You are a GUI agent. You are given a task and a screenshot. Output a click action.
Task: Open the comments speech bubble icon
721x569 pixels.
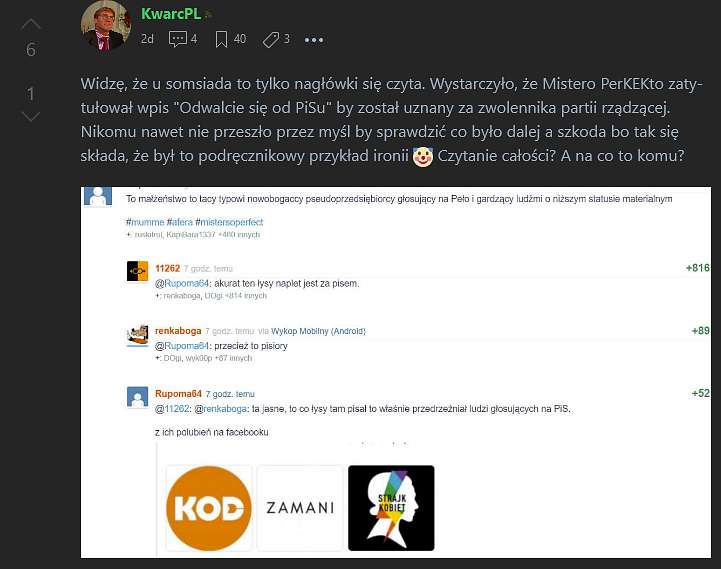(x=177, y=39)
